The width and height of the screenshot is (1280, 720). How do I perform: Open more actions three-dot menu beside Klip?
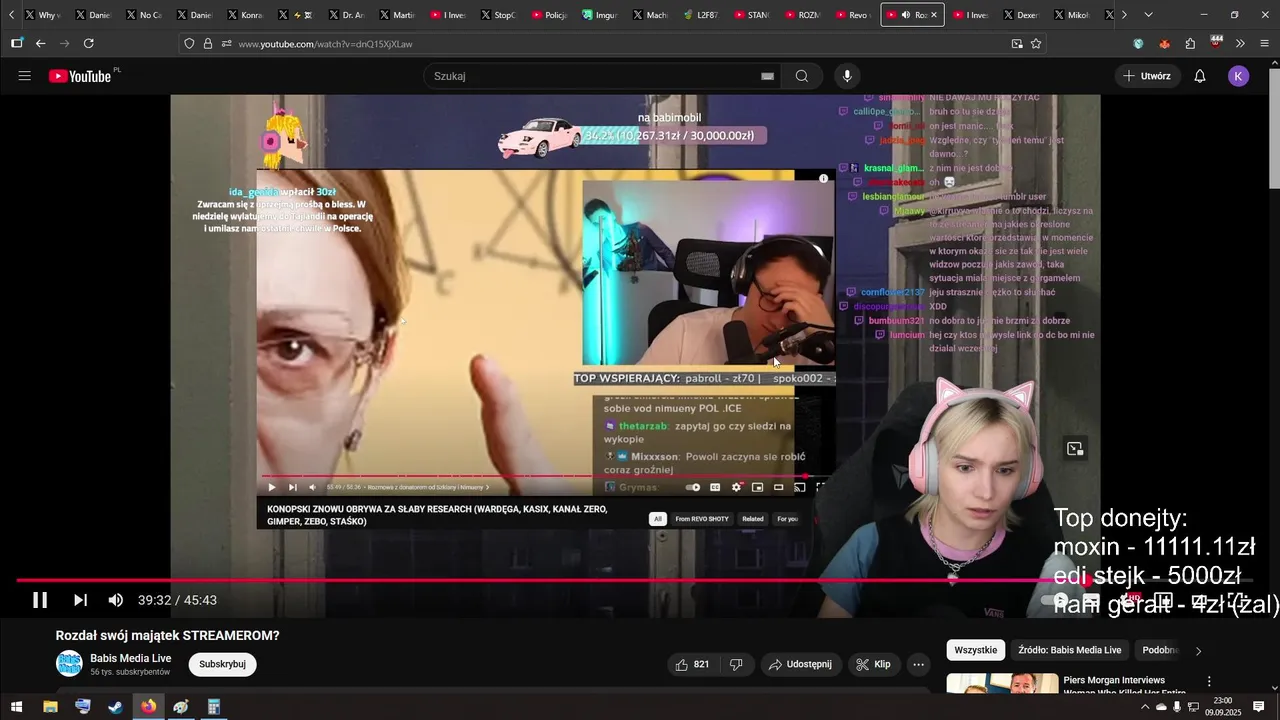919,664
